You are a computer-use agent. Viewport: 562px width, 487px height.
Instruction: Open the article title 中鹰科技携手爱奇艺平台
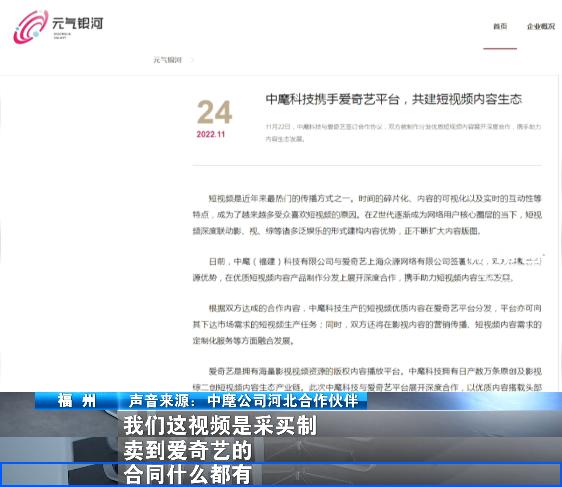tap(394, 99)
